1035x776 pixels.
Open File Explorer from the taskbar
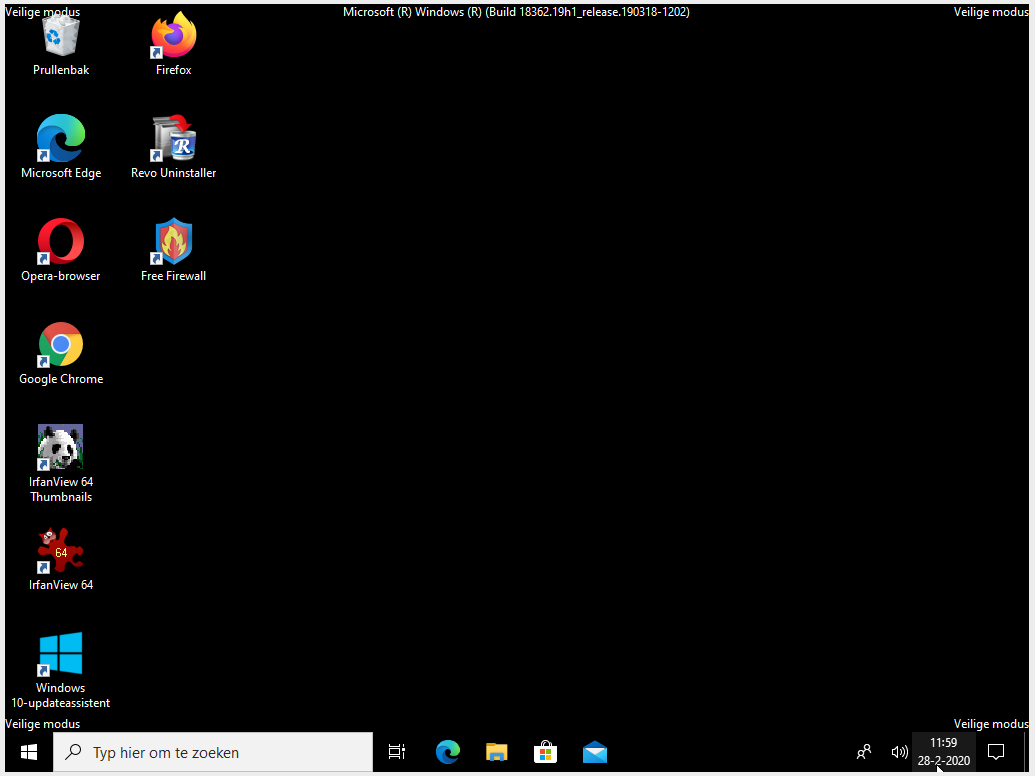497,752
